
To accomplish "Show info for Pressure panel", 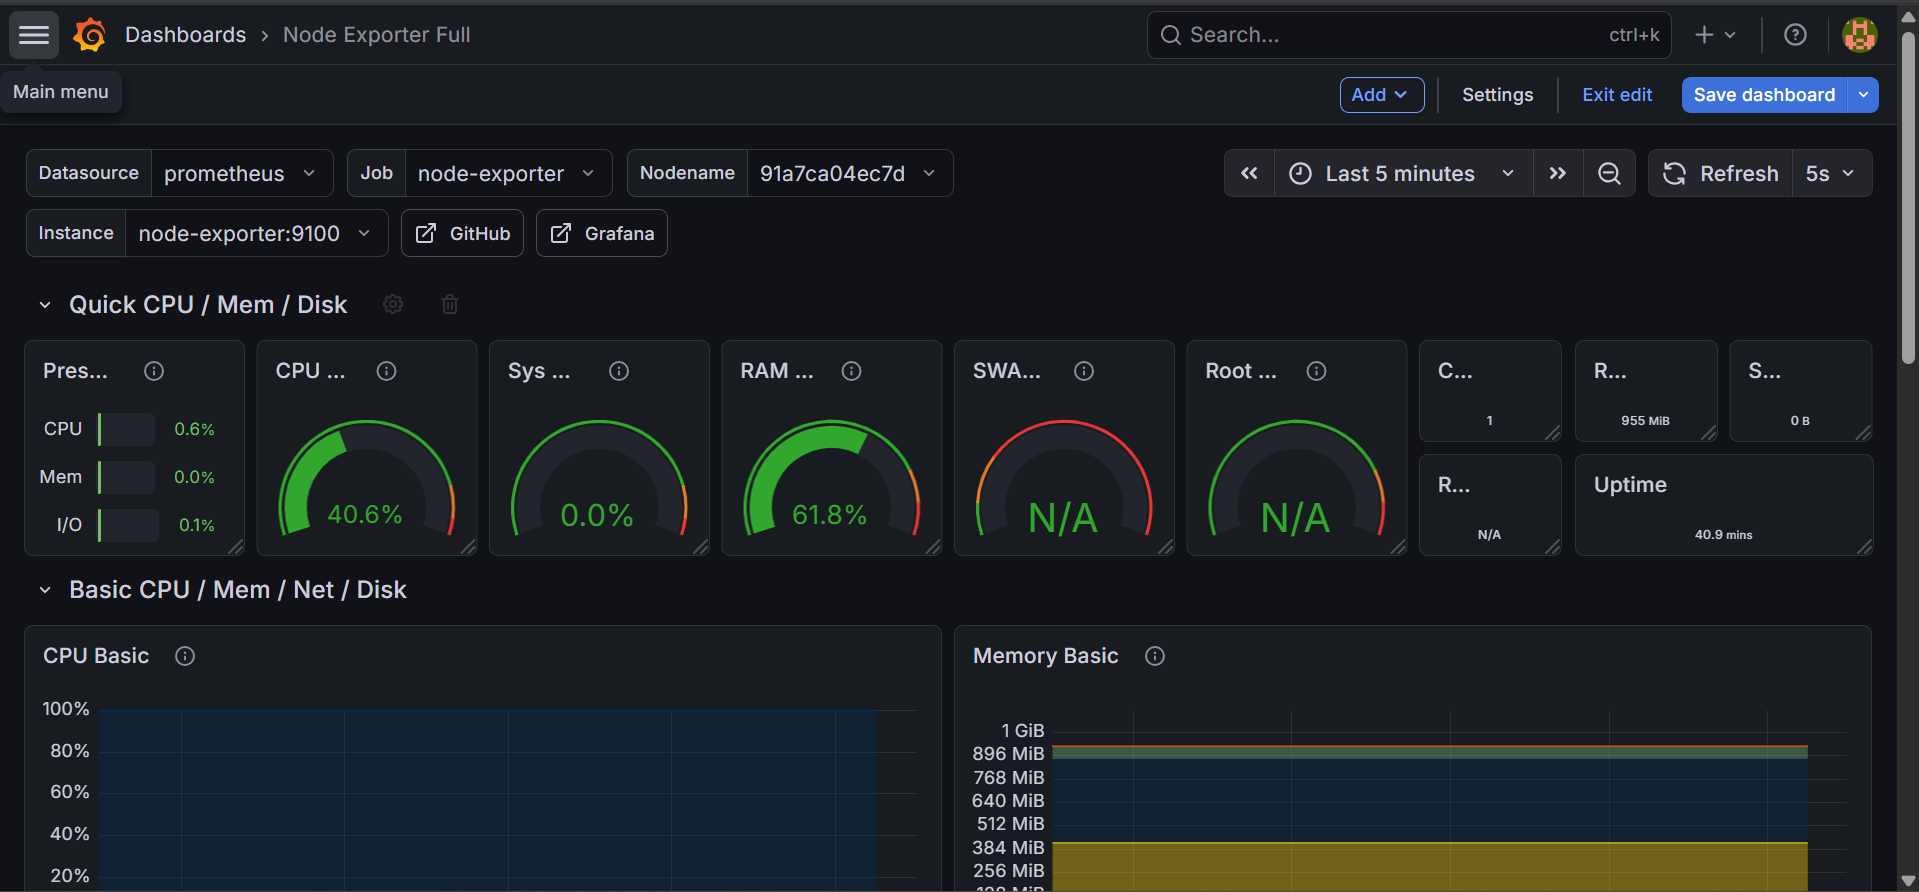I will click(x=154, y=371).
